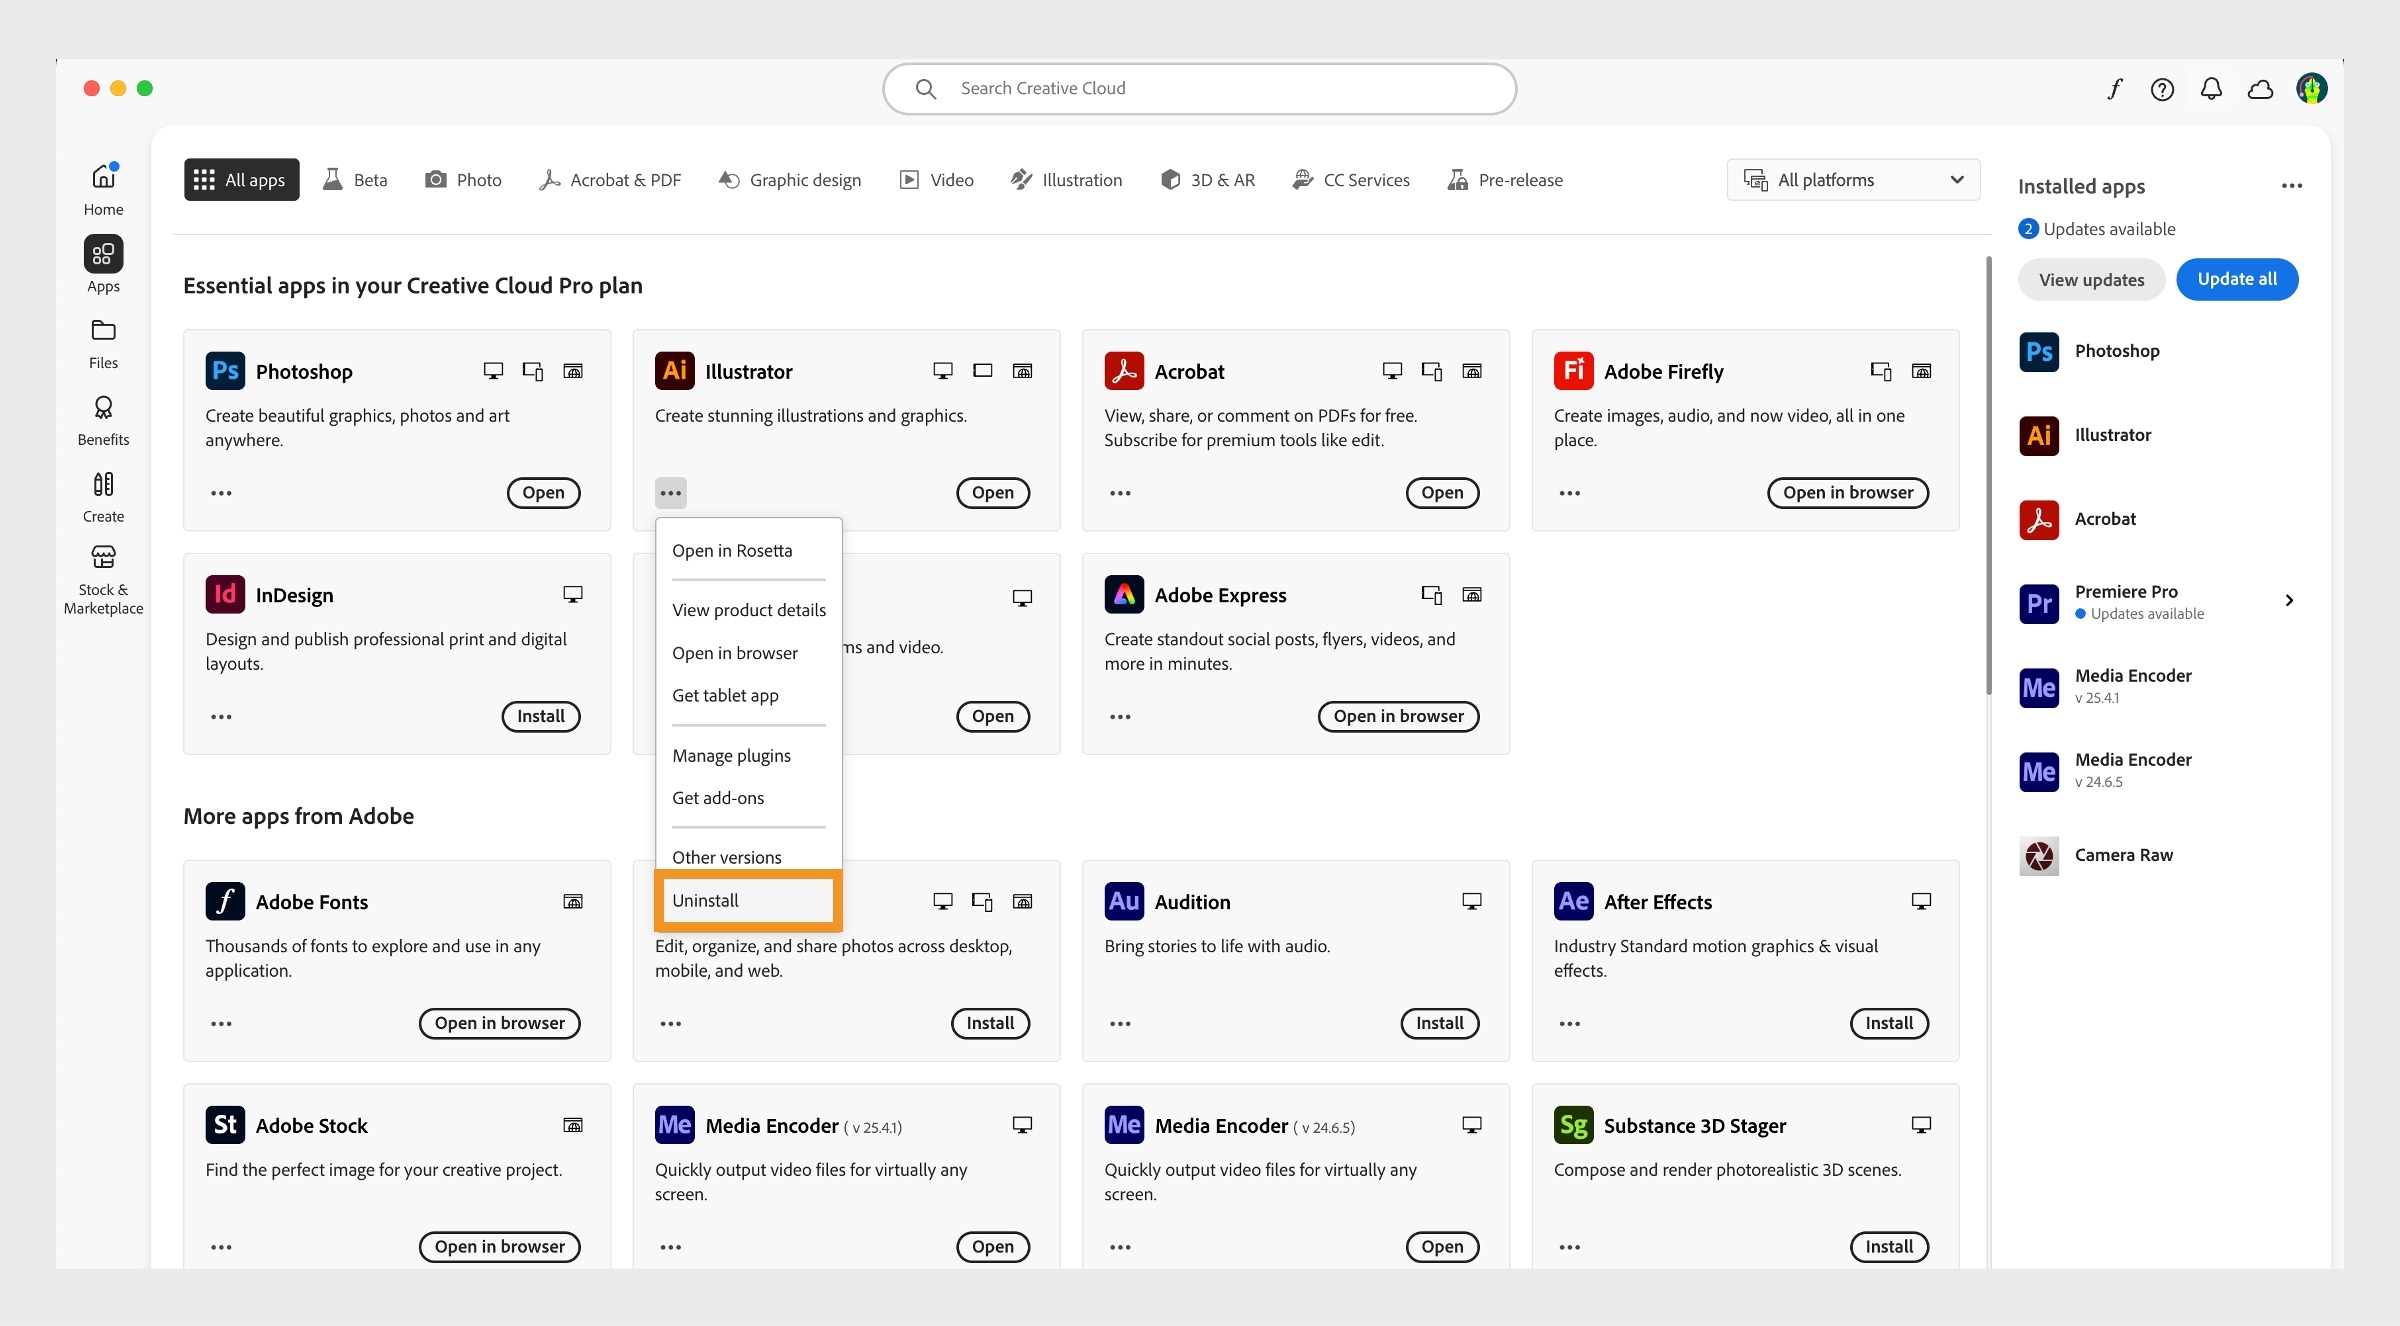2400x1326 pixels.
Task: Open the Benefits section
Action: click(x=103, y=417)
